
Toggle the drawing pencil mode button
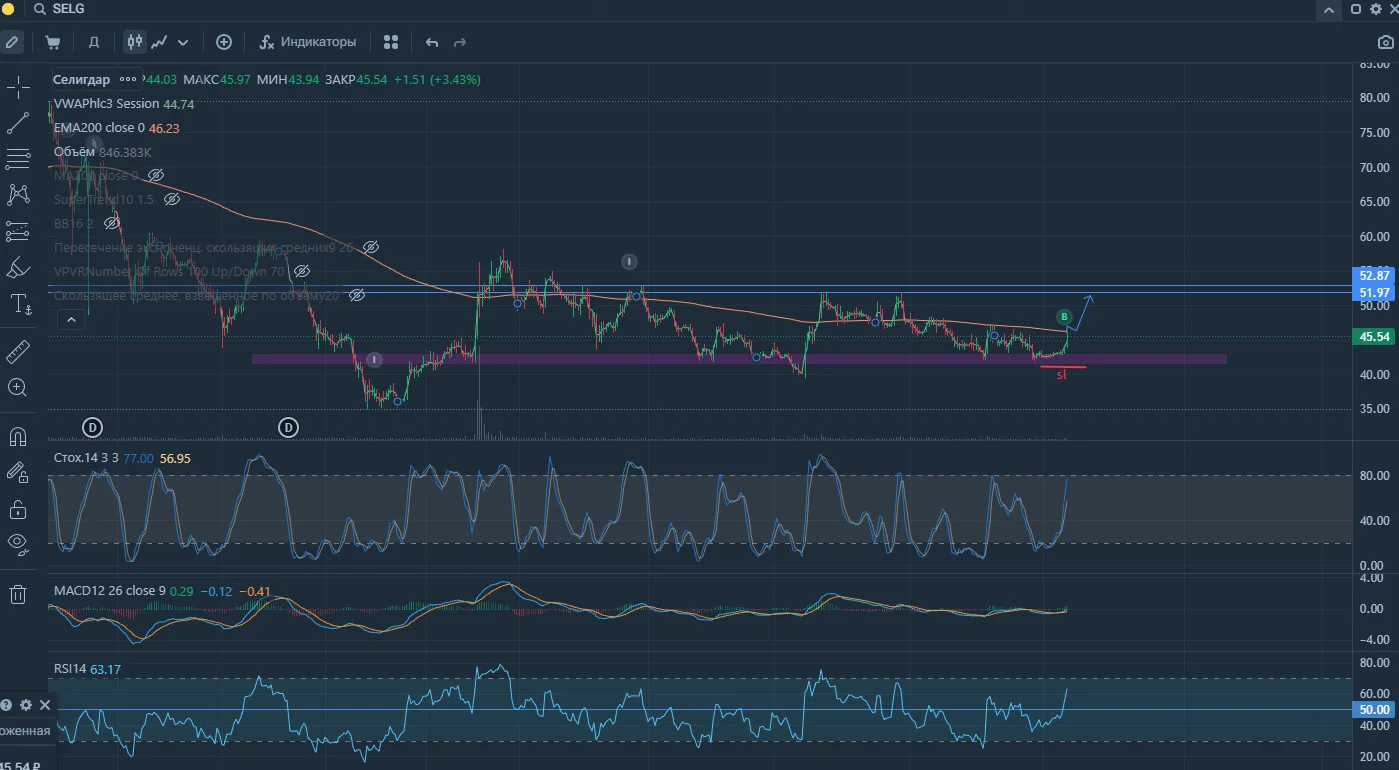[x=11, y=42]
